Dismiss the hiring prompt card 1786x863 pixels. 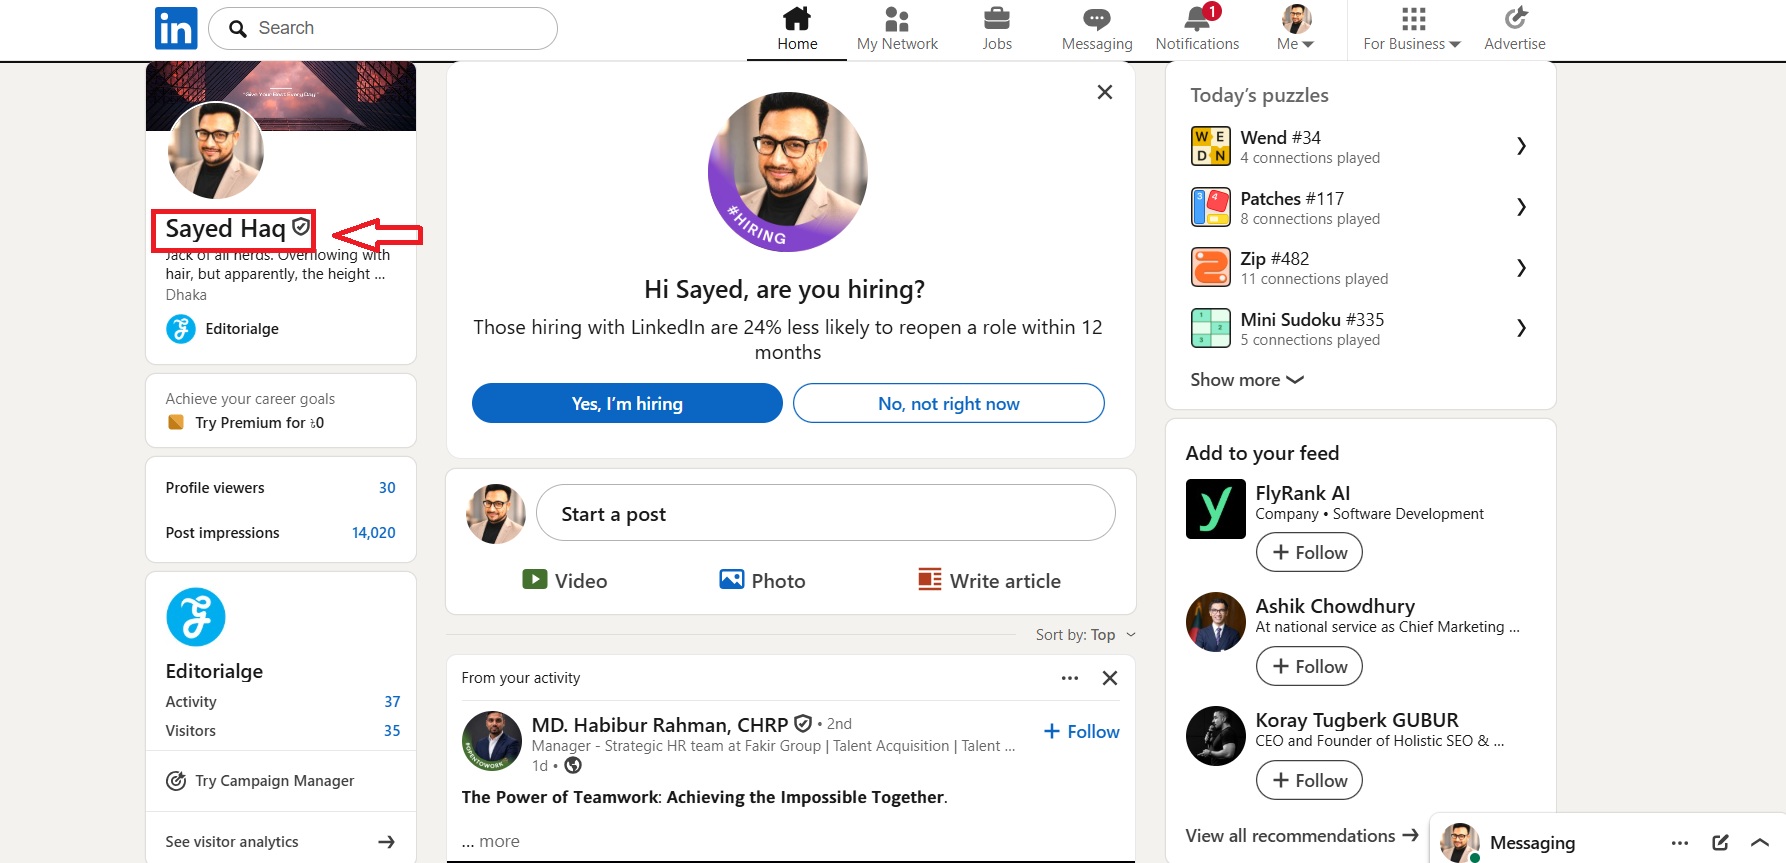[1105, 92]
